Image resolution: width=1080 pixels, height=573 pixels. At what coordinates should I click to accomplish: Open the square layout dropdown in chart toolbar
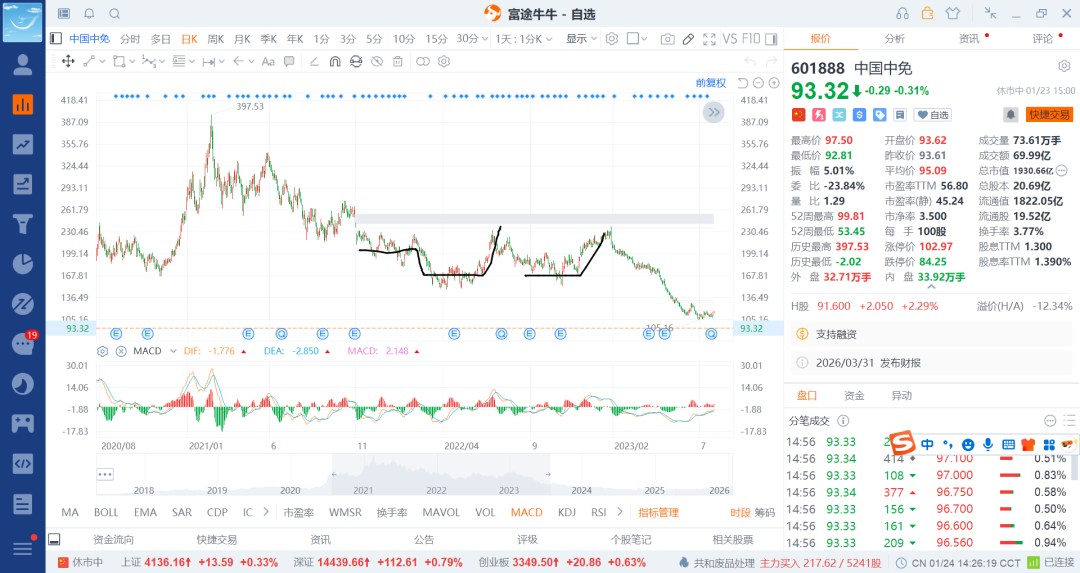[637, 39]
